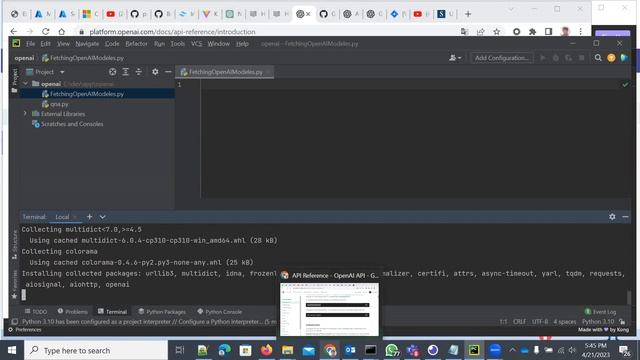The width and height of the screenshot is (640, 360).
Task: Click Chrome translate page icon
Action: pyautogui.click(x=464, y=31)
